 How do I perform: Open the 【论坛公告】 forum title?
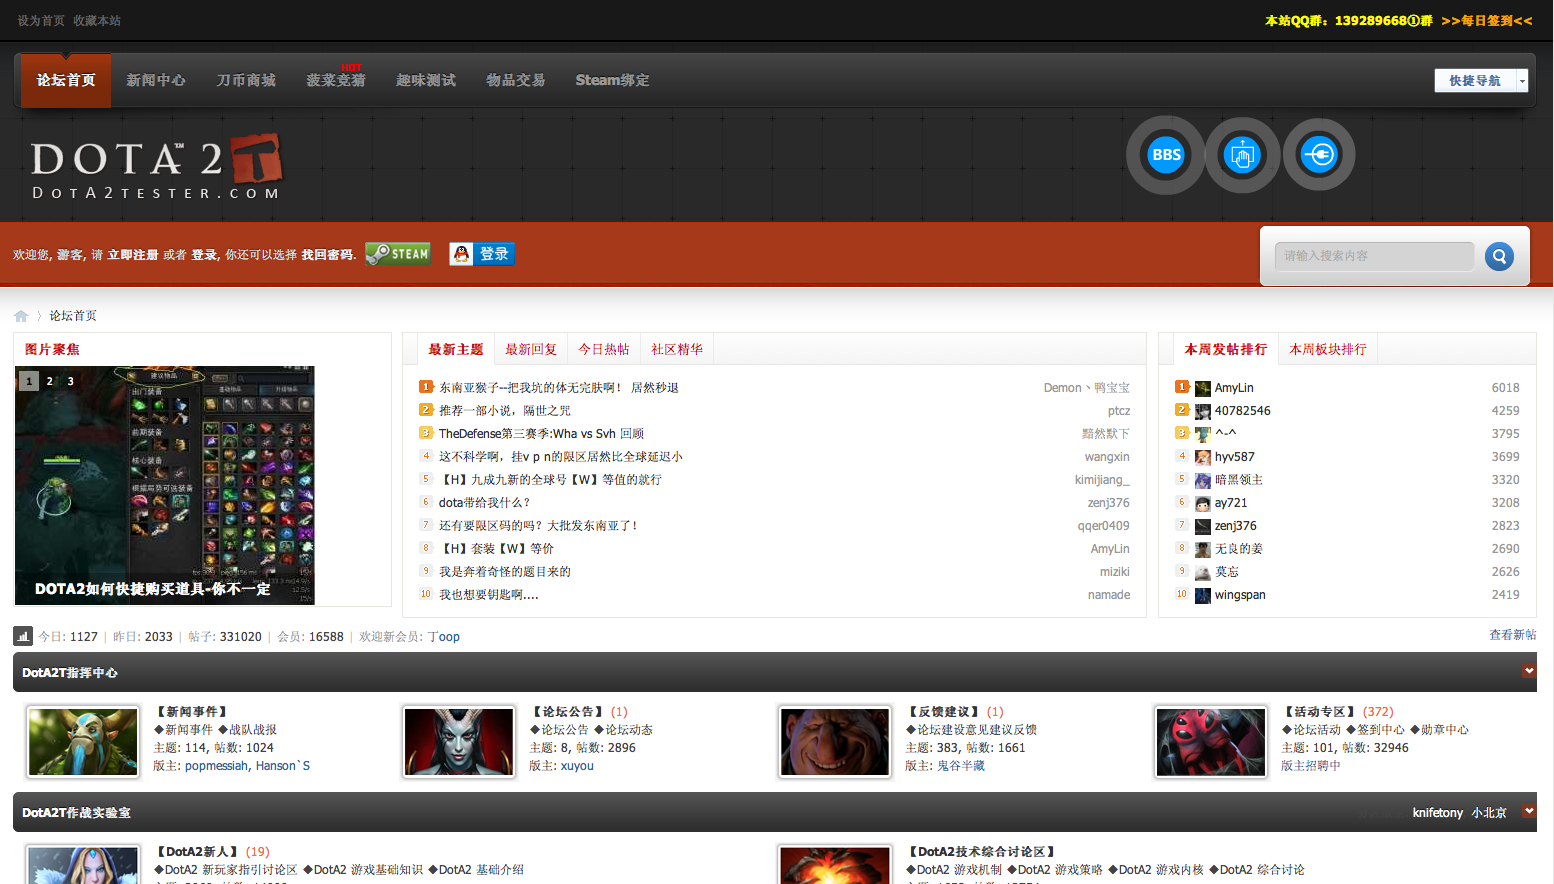(x=568, y=712)
